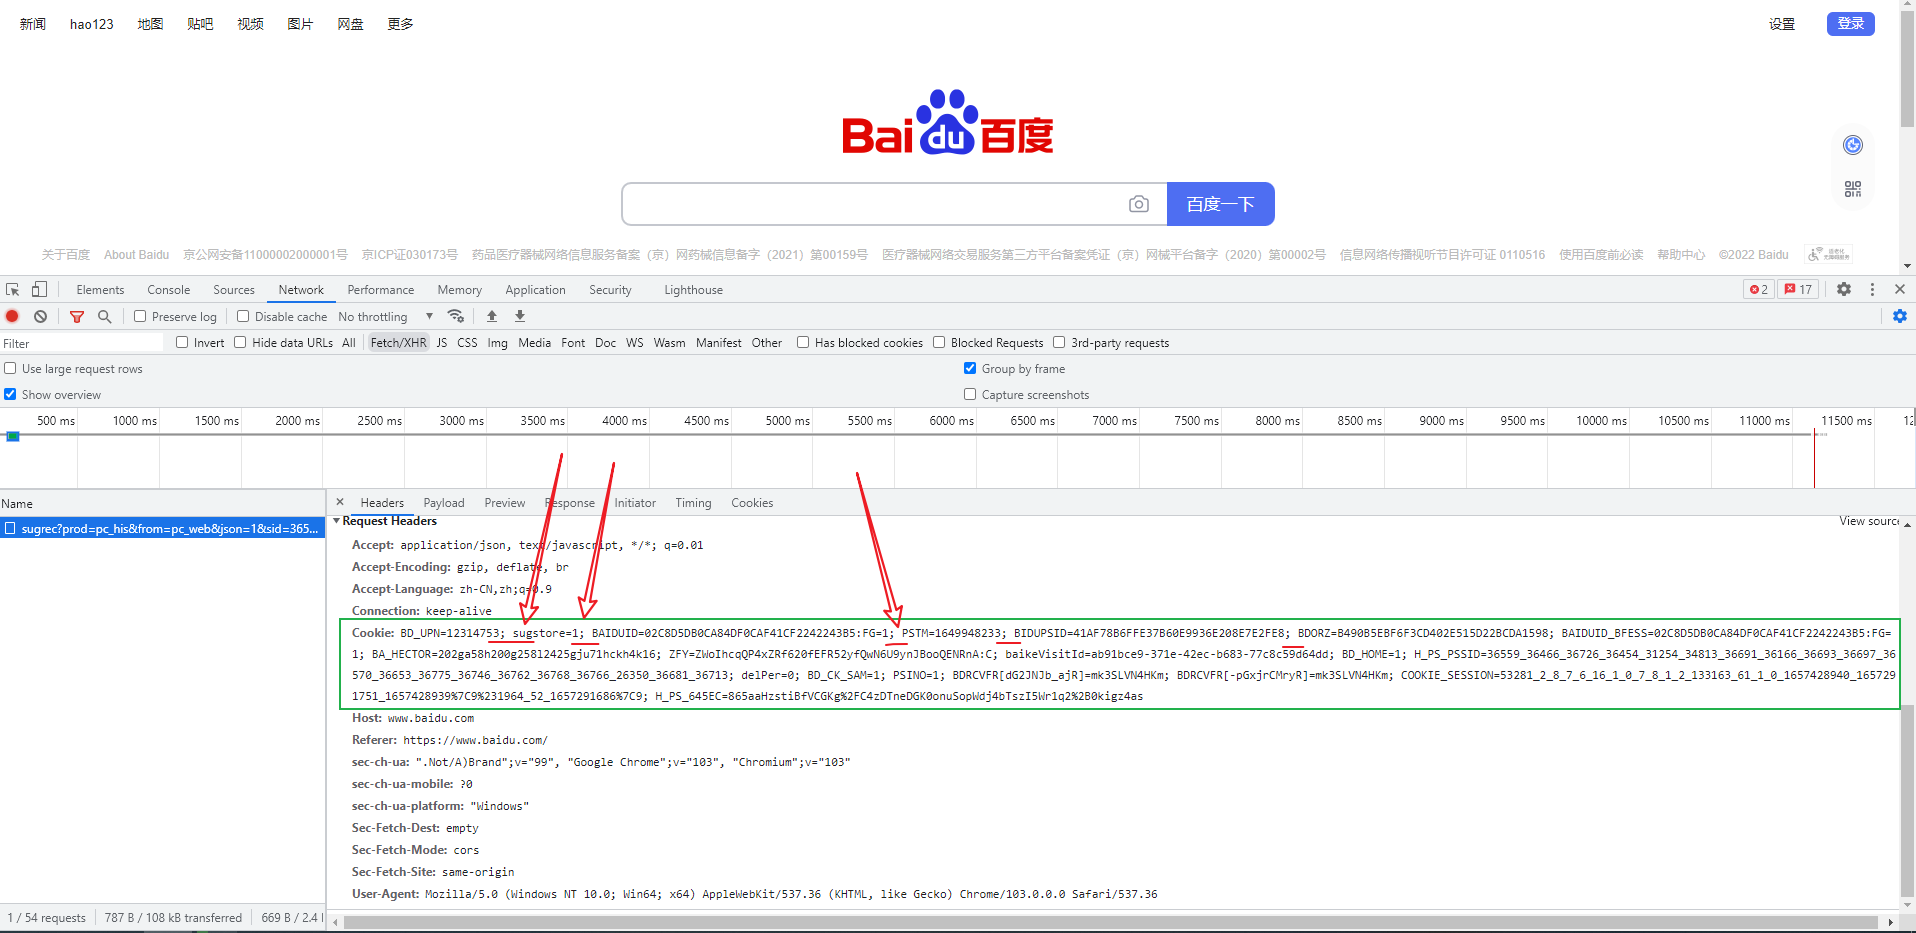Click the network Filter input
Viewport: 1916px width, 933px height.
82,343
